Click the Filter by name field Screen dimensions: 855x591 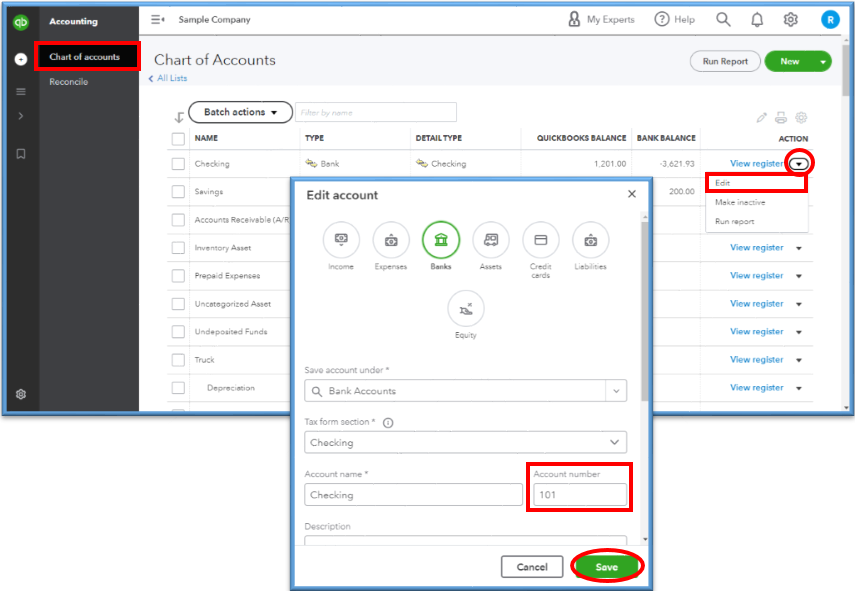point(376,112)
